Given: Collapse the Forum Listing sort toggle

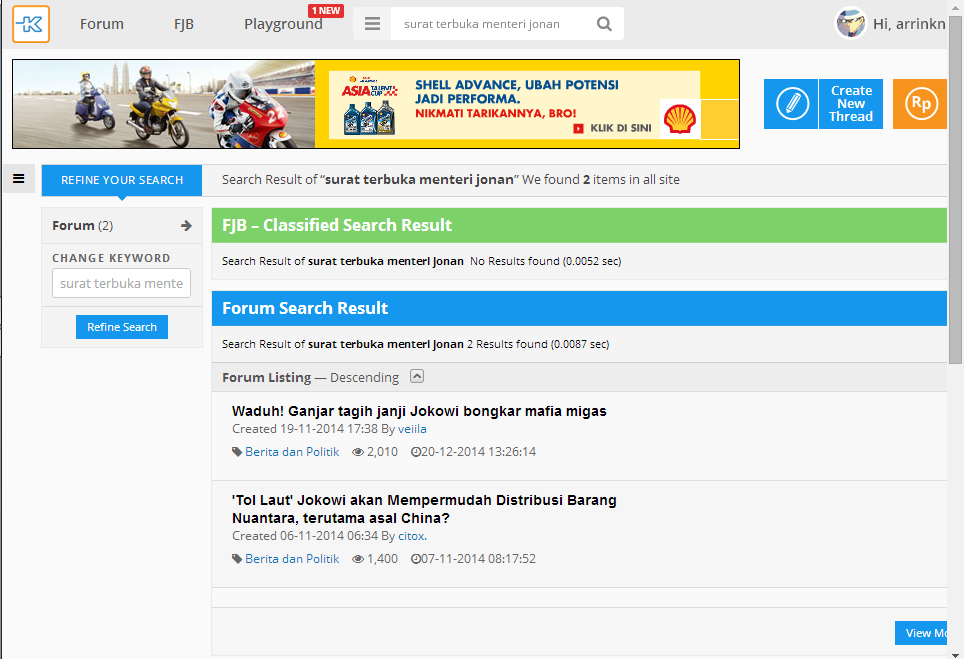Looking at the screenshot, I should pyautogui.click(x=417, y=376).
